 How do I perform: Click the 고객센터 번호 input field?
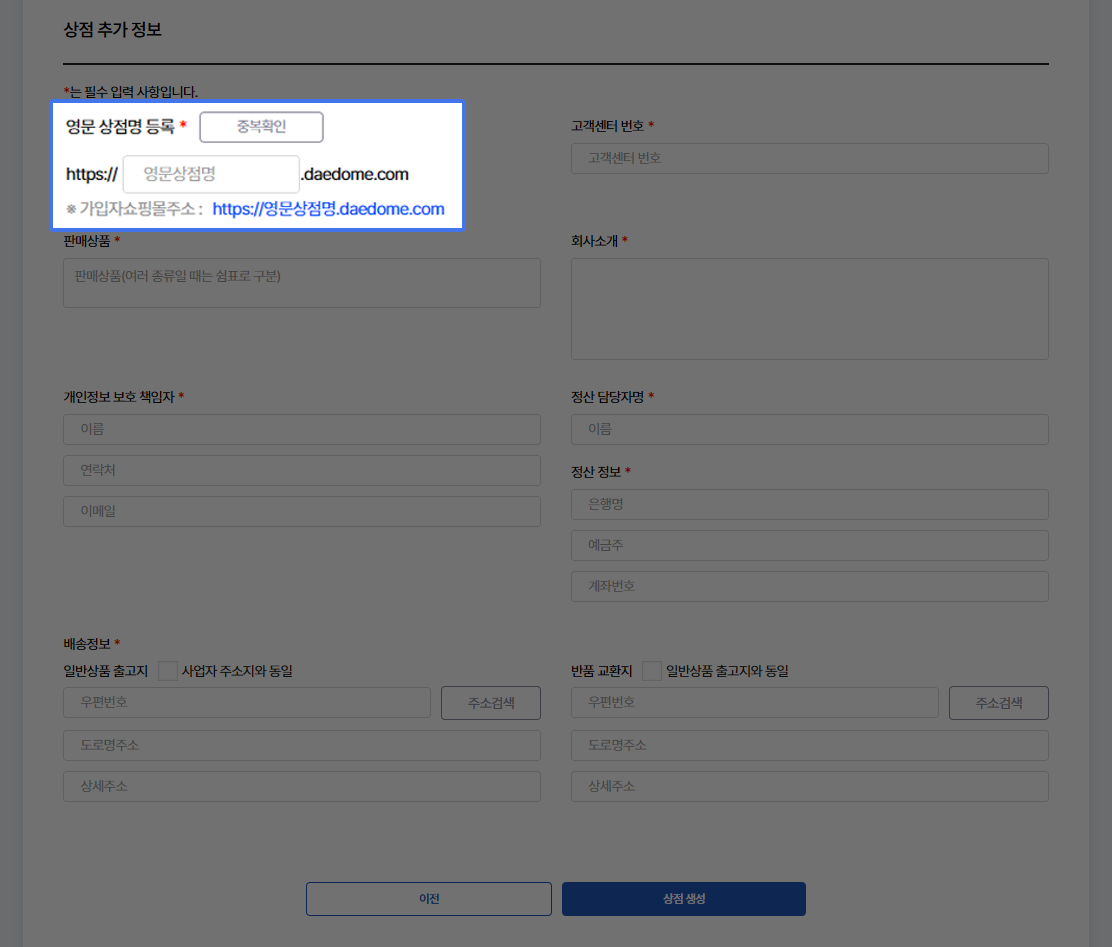coord(809,158)
